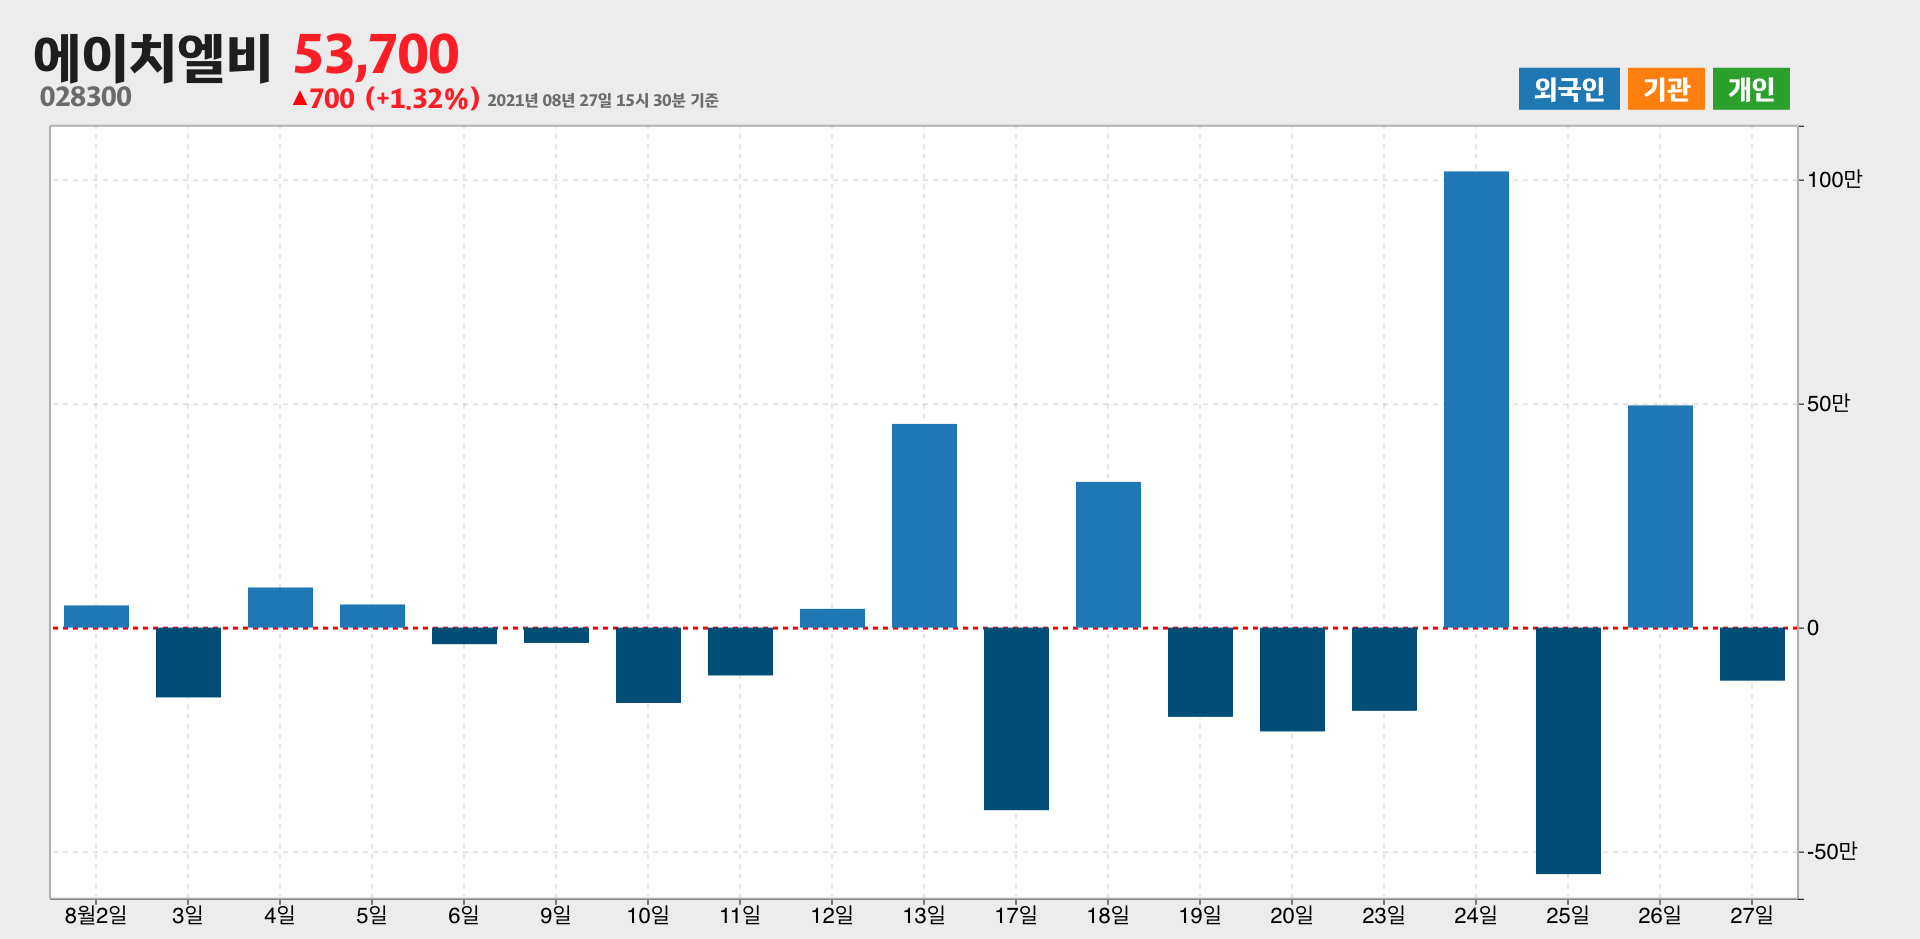The image size is (1920, 939).
Task: Click the small positive bar for 12일
Action: [832, 618]
